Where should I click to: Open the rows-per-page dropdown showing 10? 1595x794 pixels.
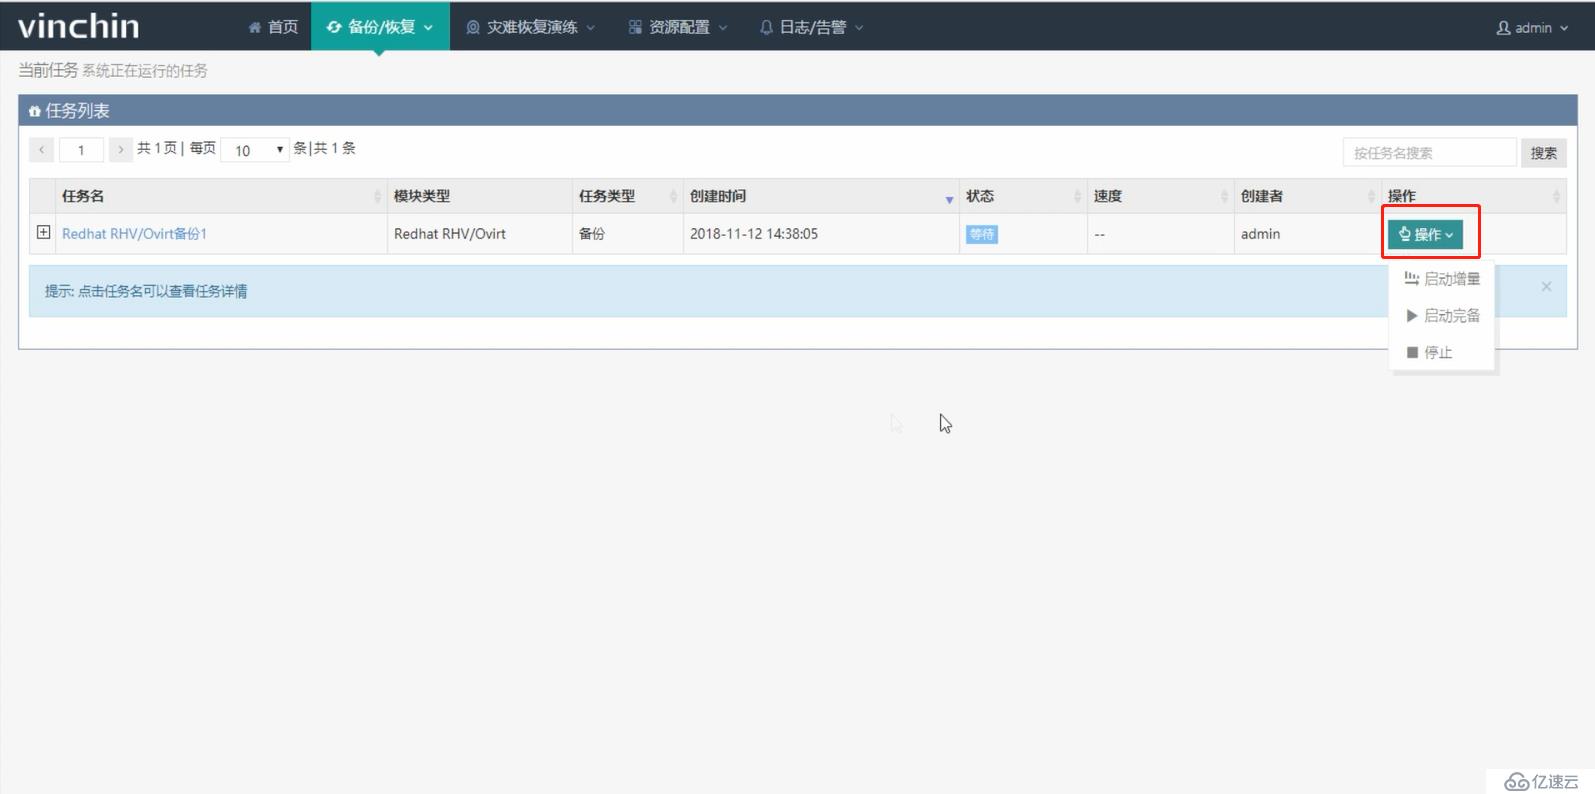point(255,150)
